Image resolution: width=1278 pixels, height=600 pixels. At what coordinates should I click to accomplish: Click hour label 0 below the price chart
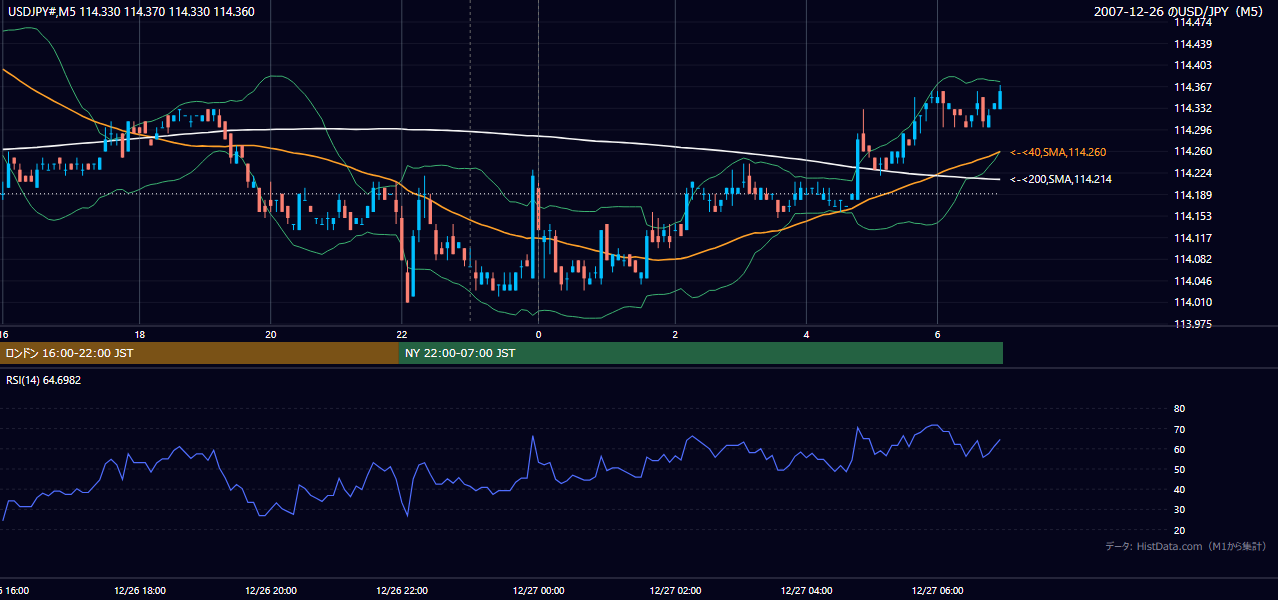[538, 334]
